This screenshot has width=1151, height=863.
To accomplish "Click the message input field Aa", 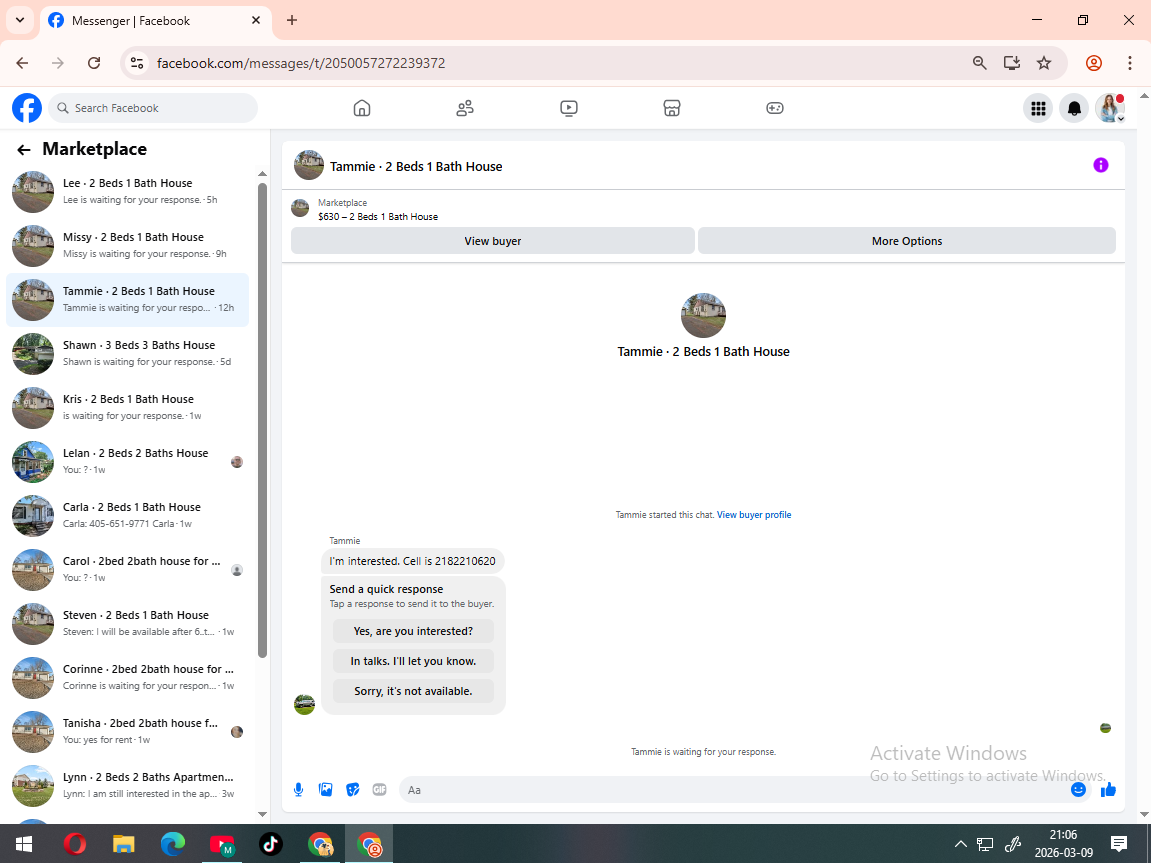I will (734, 790).
